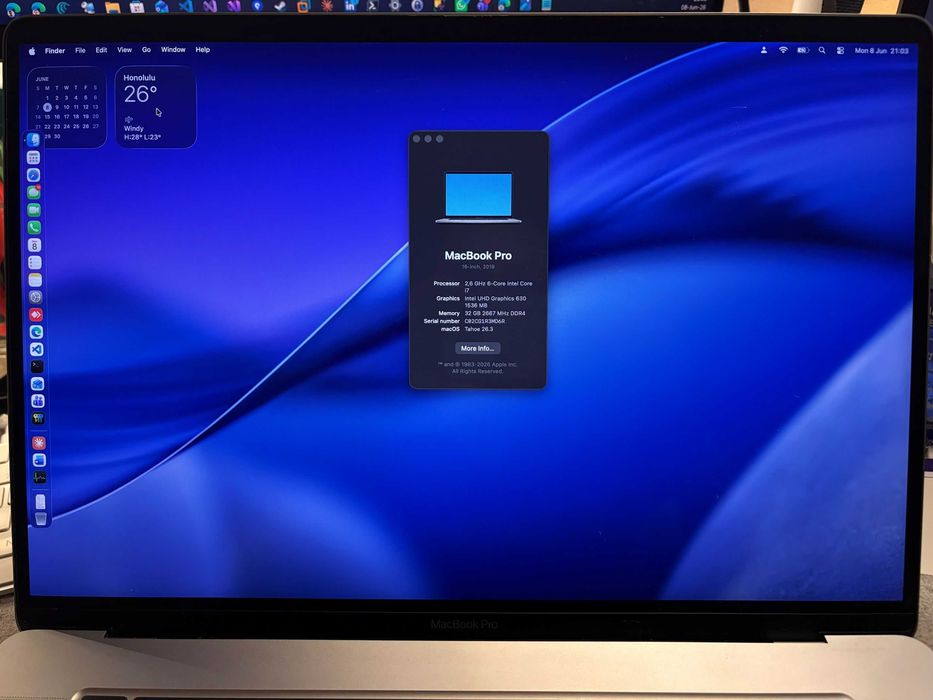The image size is (933, 700).
Task: Click the 'Tahoe 26.3' macOS value
Action: click(478, 329)
